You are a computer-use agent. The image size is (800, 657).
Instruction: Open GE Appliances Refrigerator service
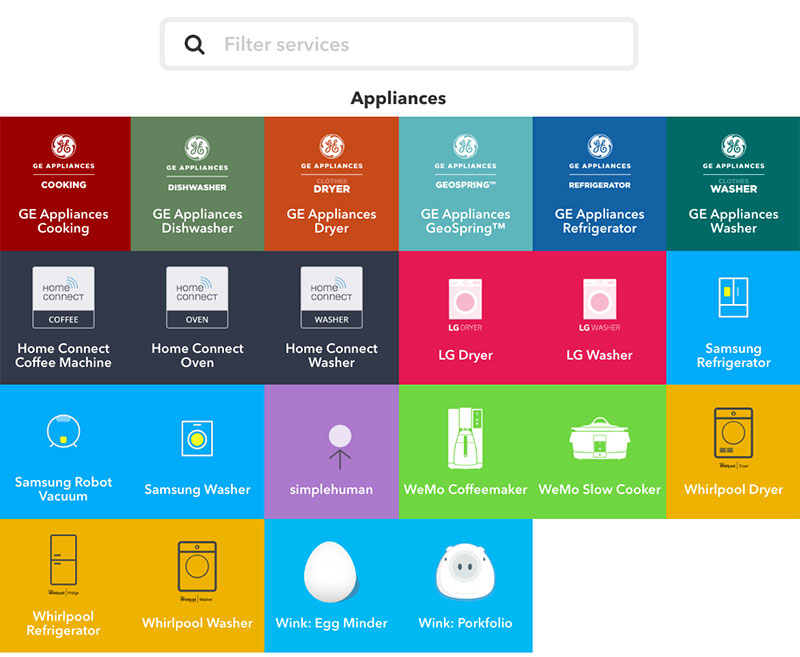(600, 184)
